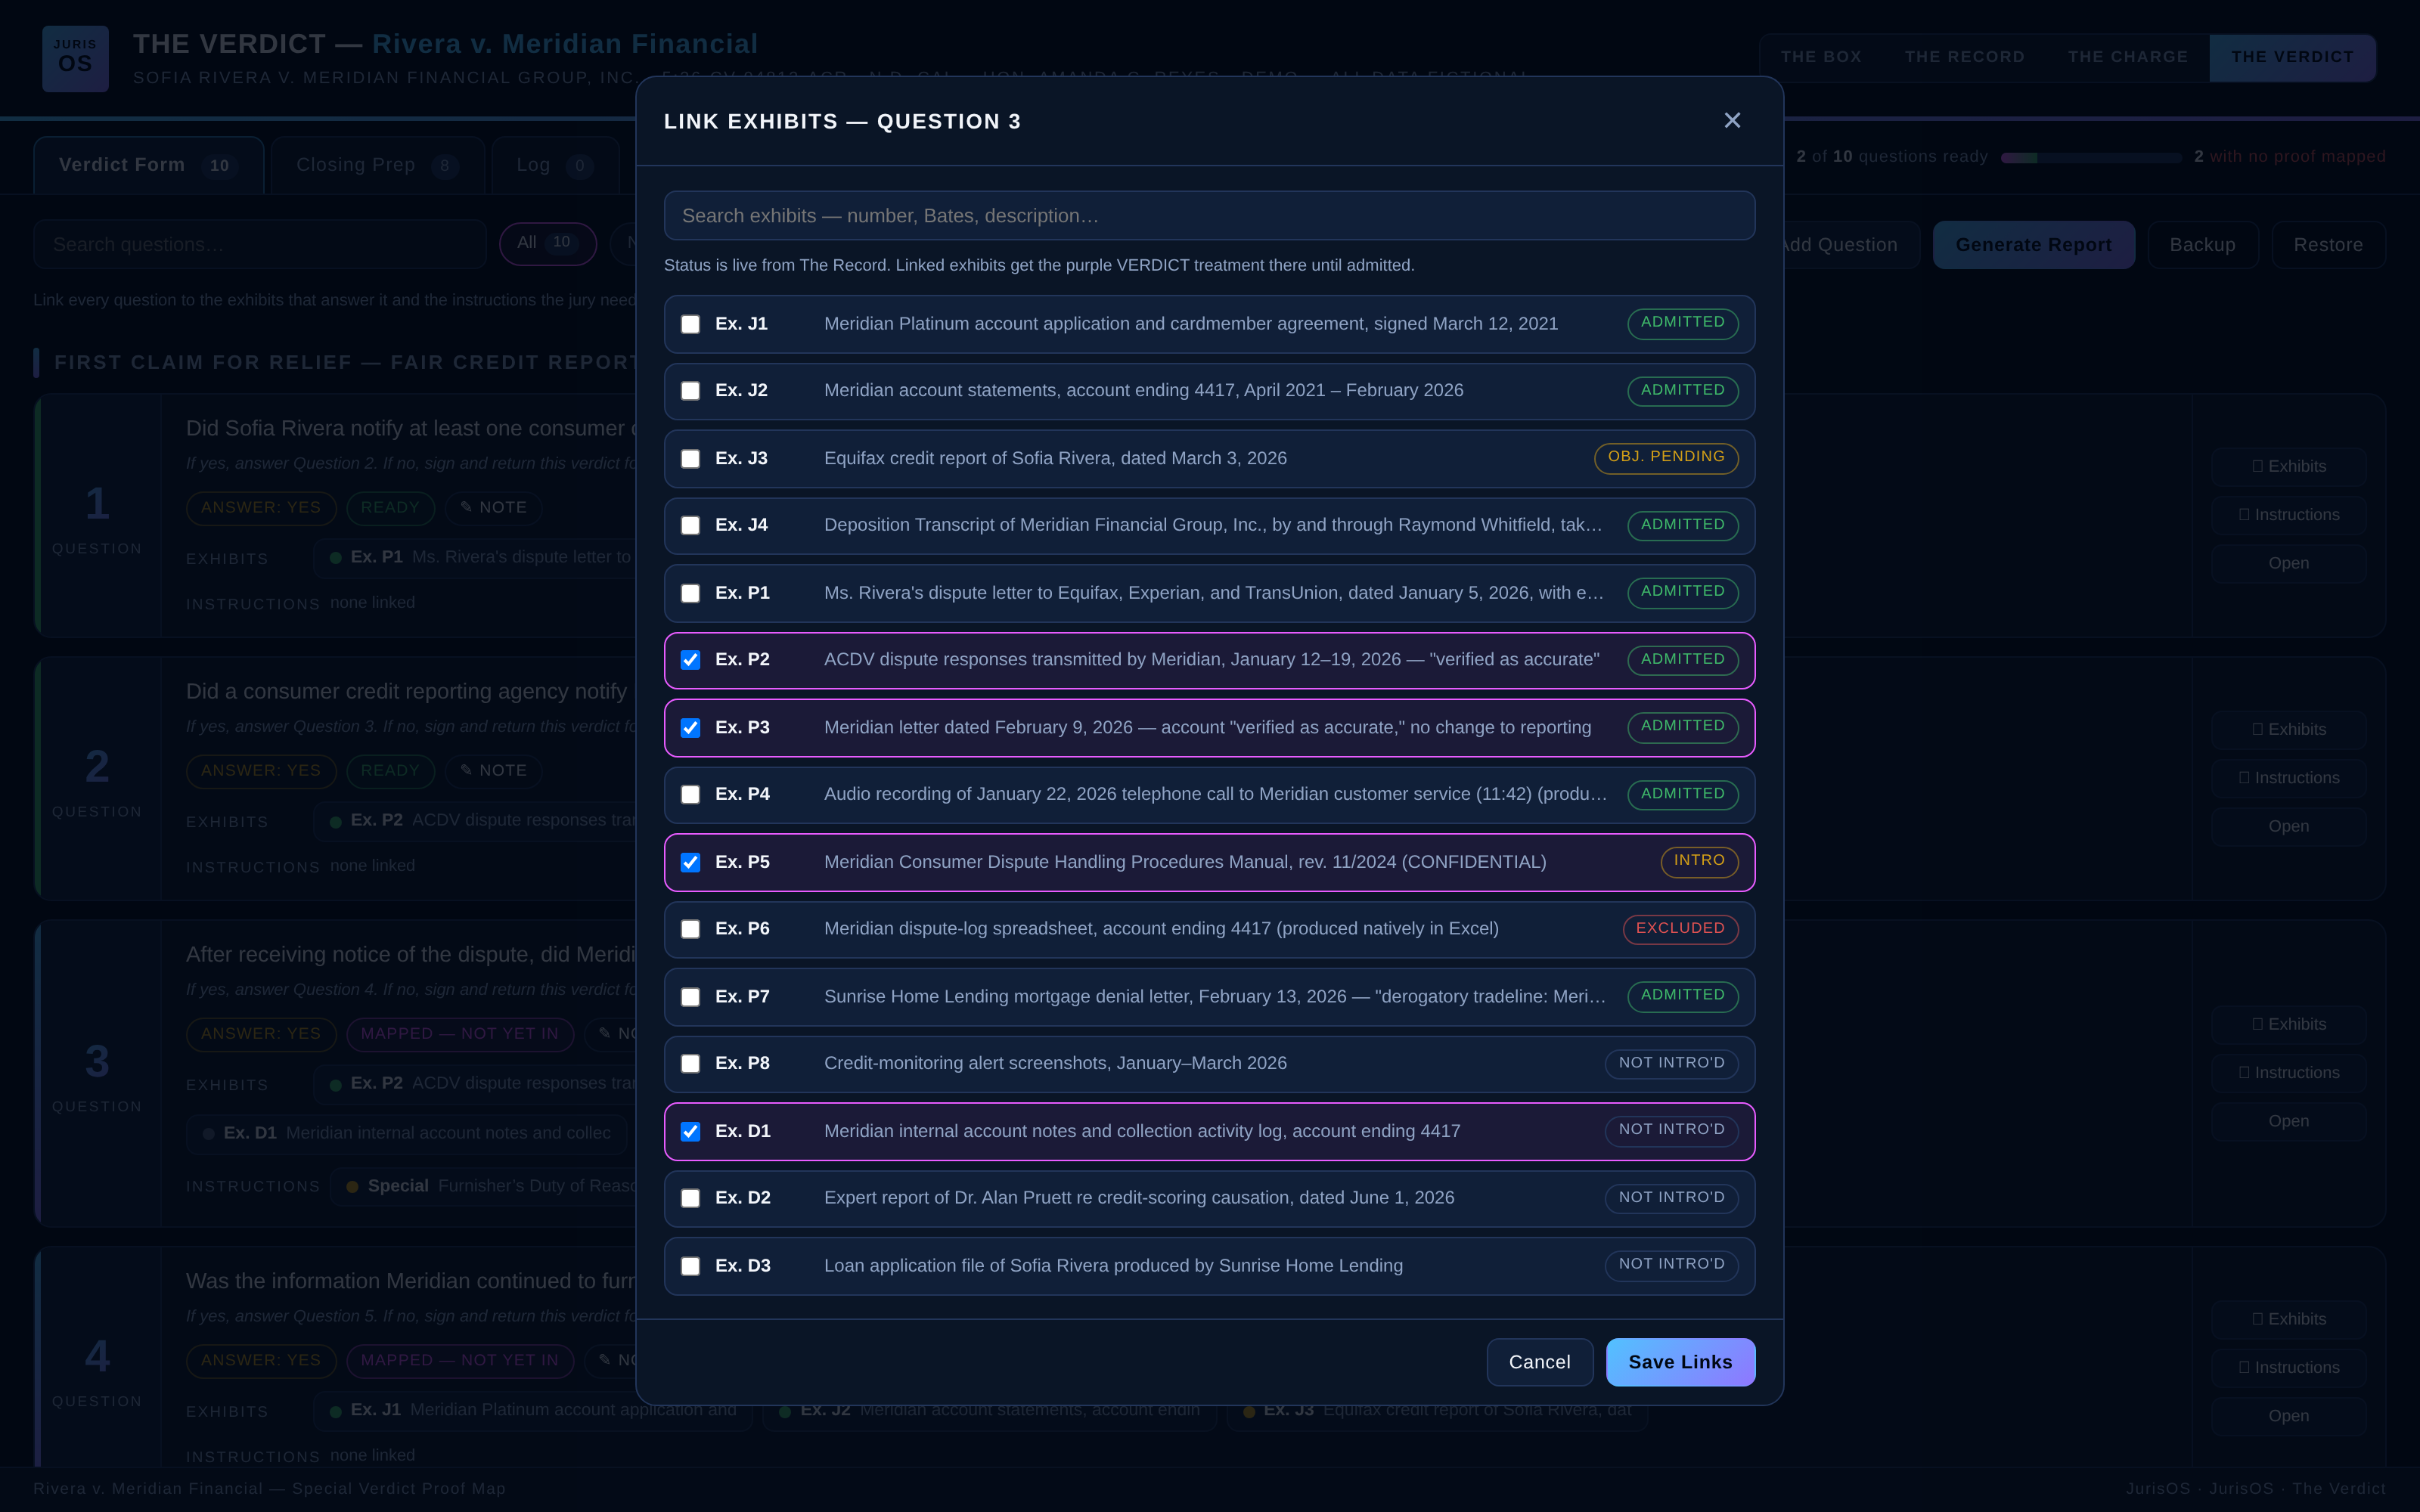Click the NOT INTRO'D badge on Ex. D2
The width and height of the screenshot is (2420, 1512).
point(1671,1198)
